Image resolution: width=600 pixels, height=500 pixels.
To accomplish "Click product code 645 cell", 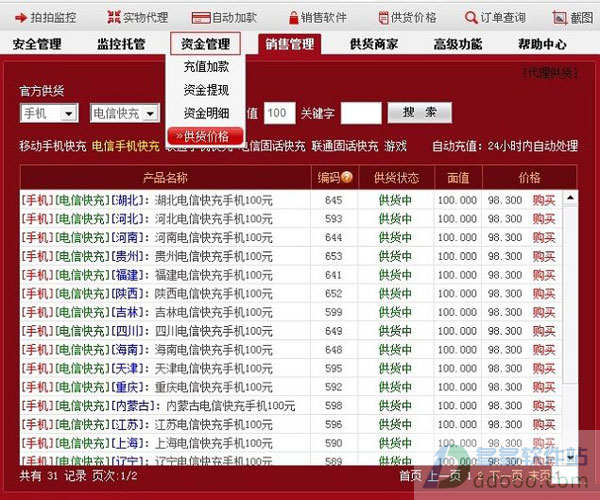I will coord(334,200).
